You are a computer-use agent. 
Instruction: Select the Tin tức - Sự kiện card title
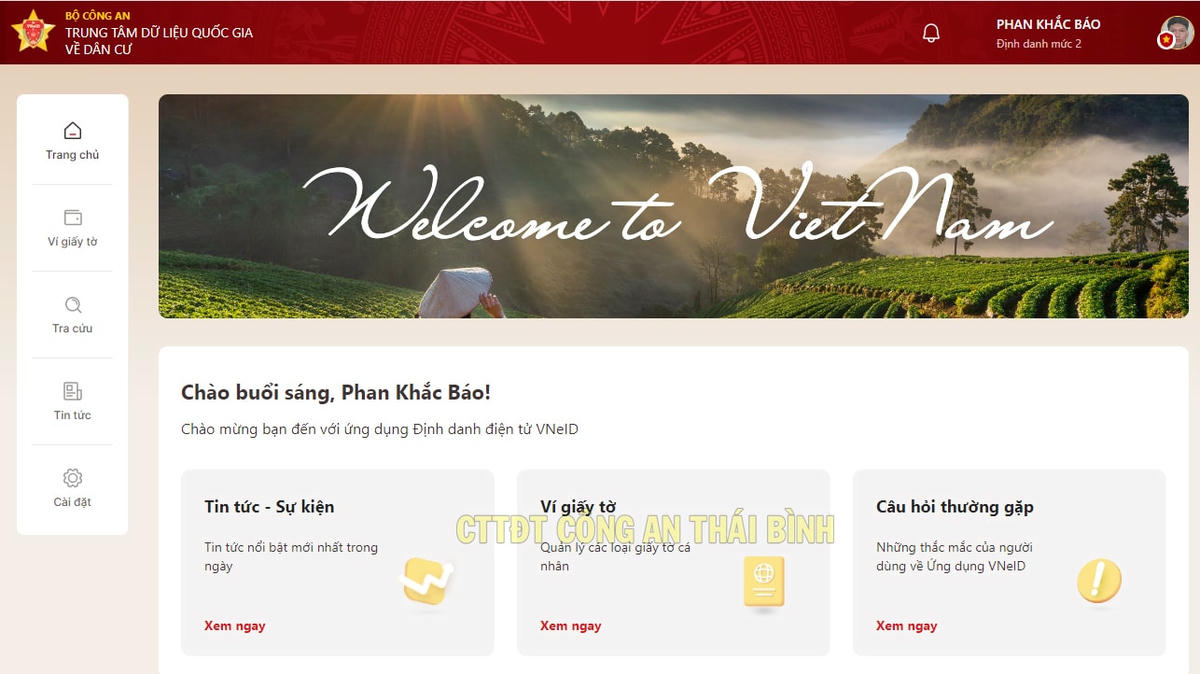point(269,507)
